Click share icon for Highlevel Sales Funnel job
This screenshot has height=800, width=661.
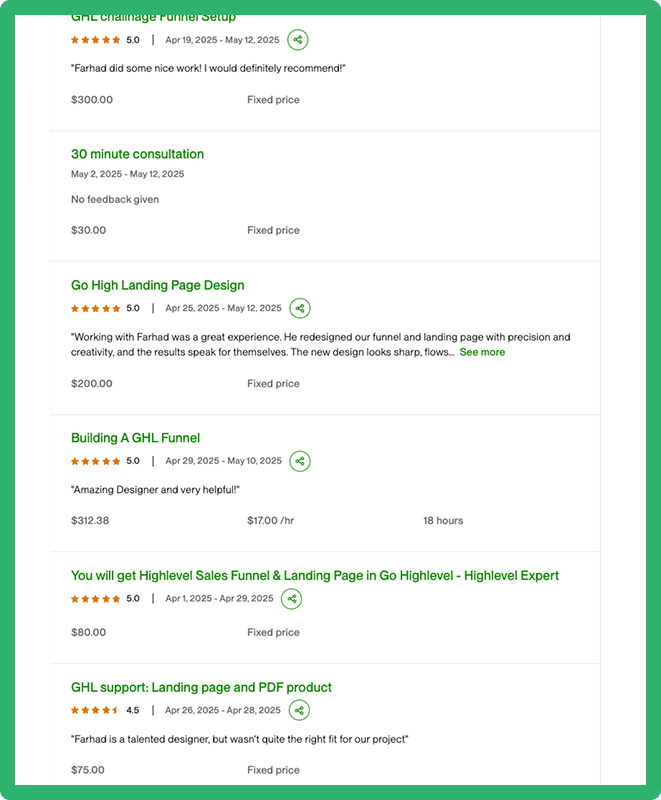(291, 599)
